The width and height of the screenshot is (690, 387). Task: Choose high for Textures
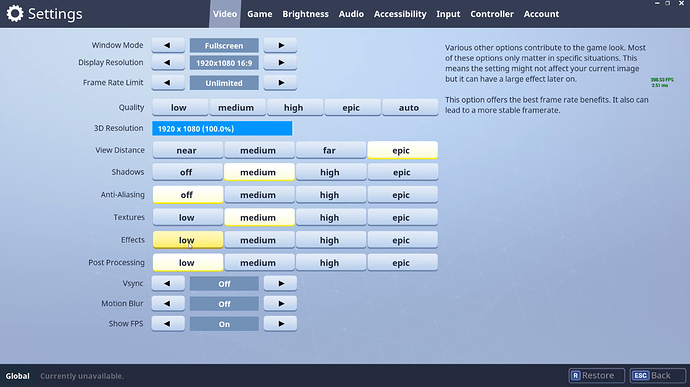pos(331,217)
